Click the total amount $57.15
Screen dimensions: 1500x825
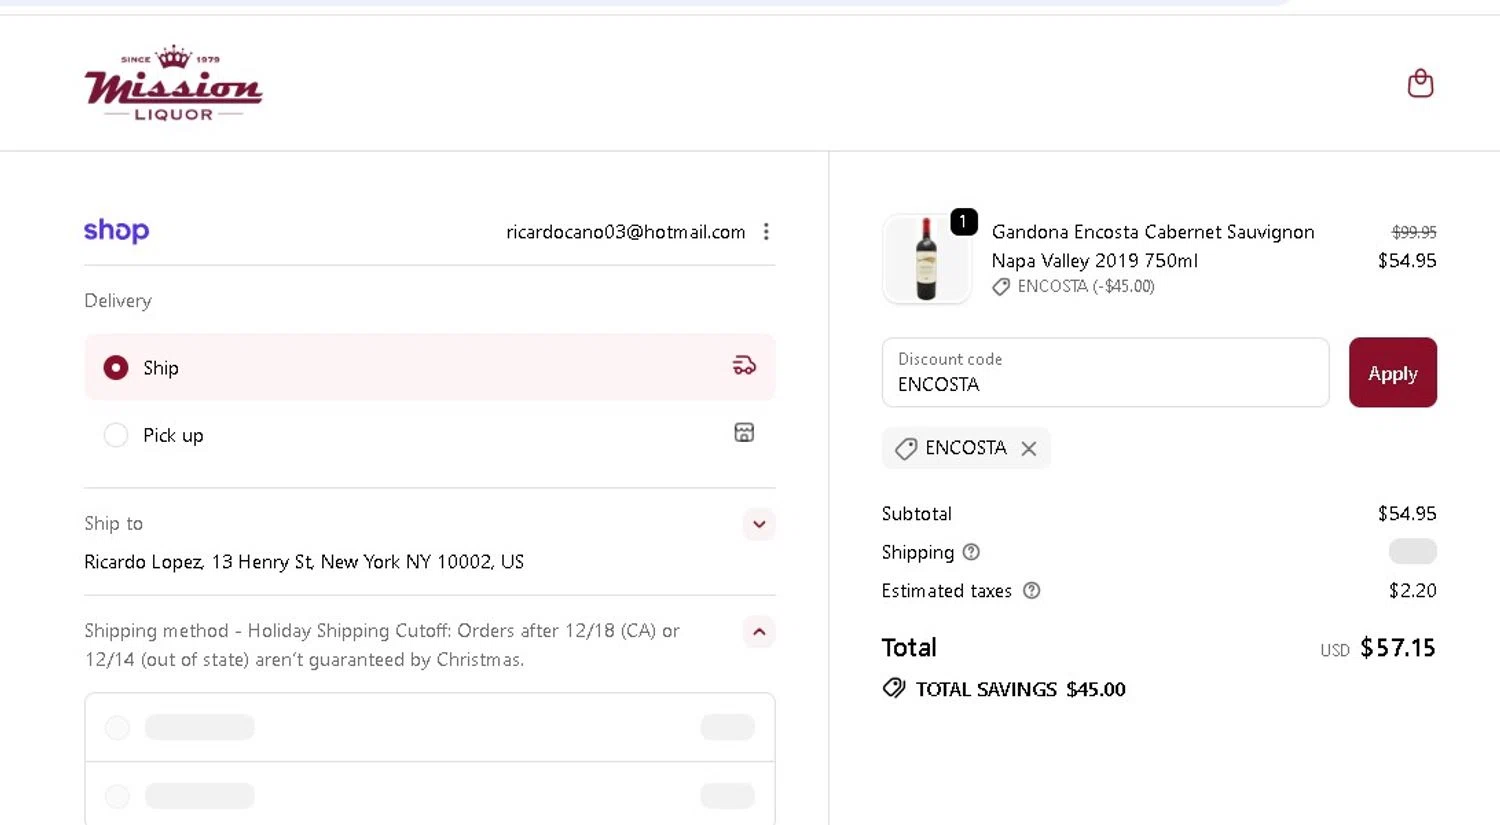click(1397, 648)
